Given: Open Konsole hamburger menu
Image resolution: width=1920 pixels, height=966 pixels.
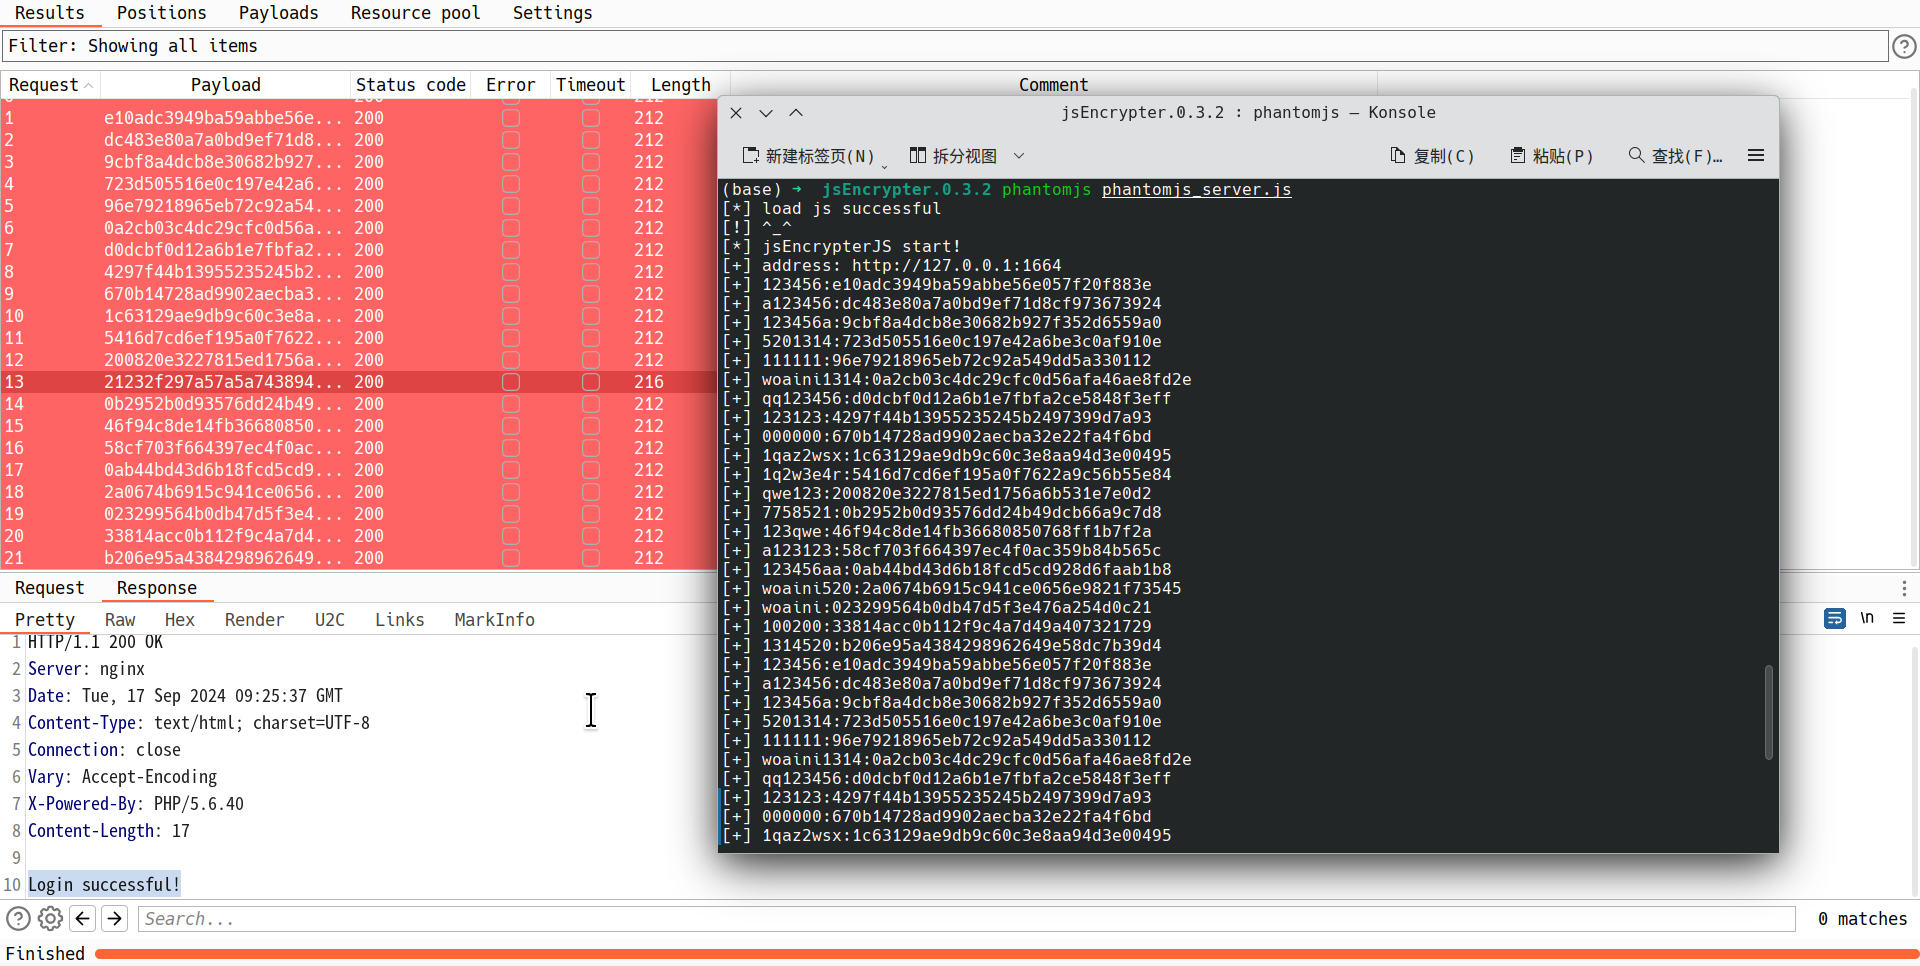Looking at the screenshot, I should tap(1755, 156).
